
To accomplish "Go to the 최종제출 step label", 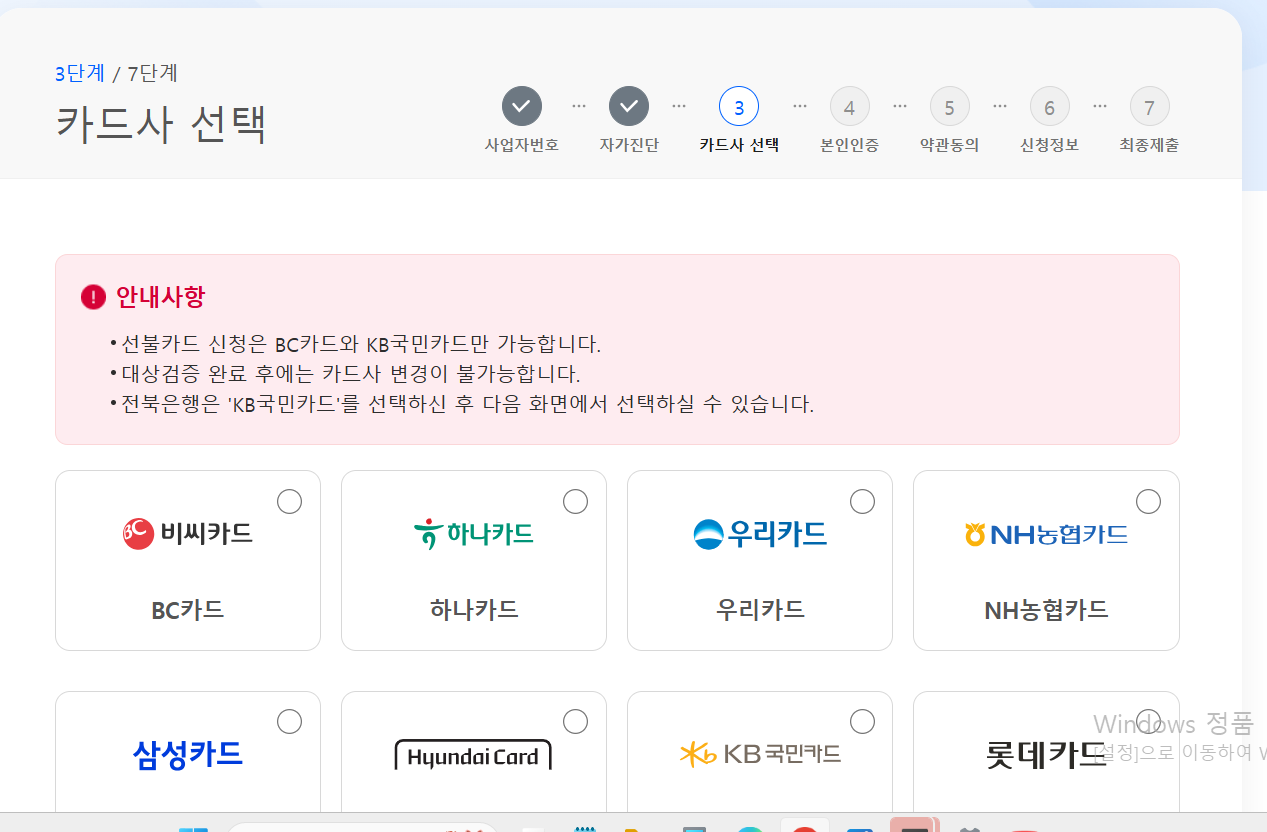I will point(1149,145).
